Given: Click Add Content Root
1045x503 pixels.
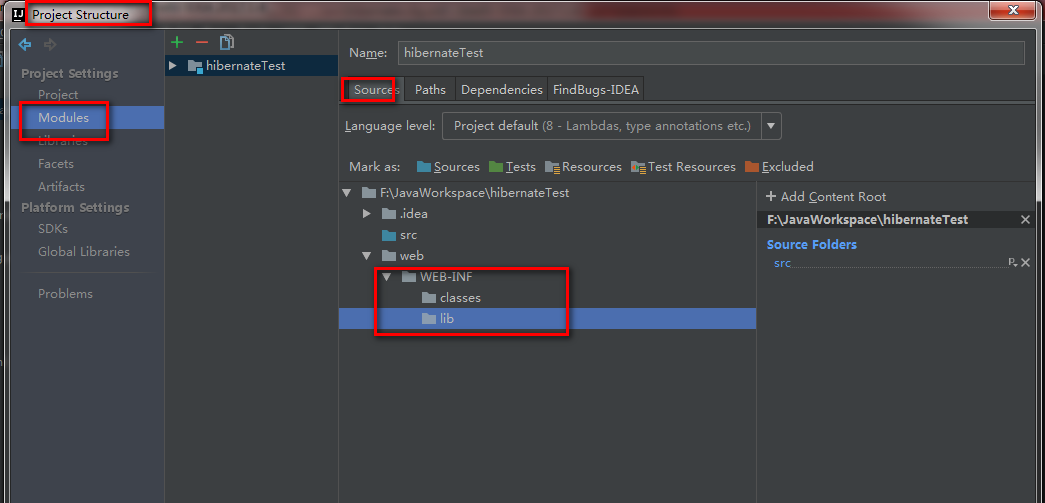Looking at the screenshot, I should point(826,197).
